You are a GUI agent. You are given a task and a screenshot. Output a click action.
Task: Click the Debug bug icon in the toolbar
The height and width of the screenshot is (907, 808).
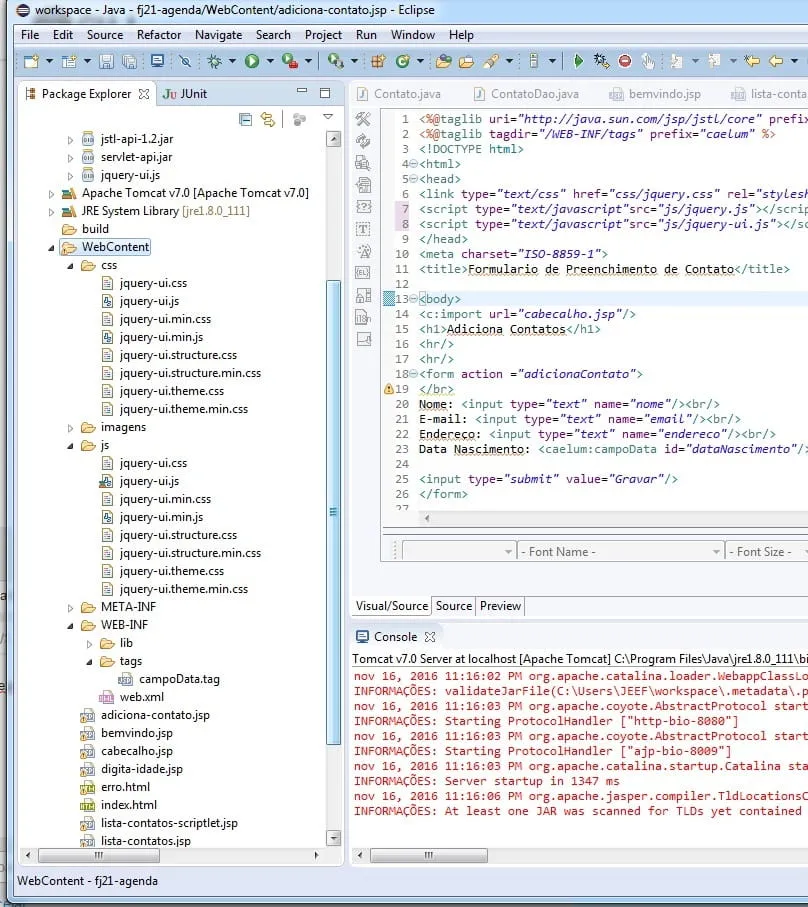(x=214, y=61)
